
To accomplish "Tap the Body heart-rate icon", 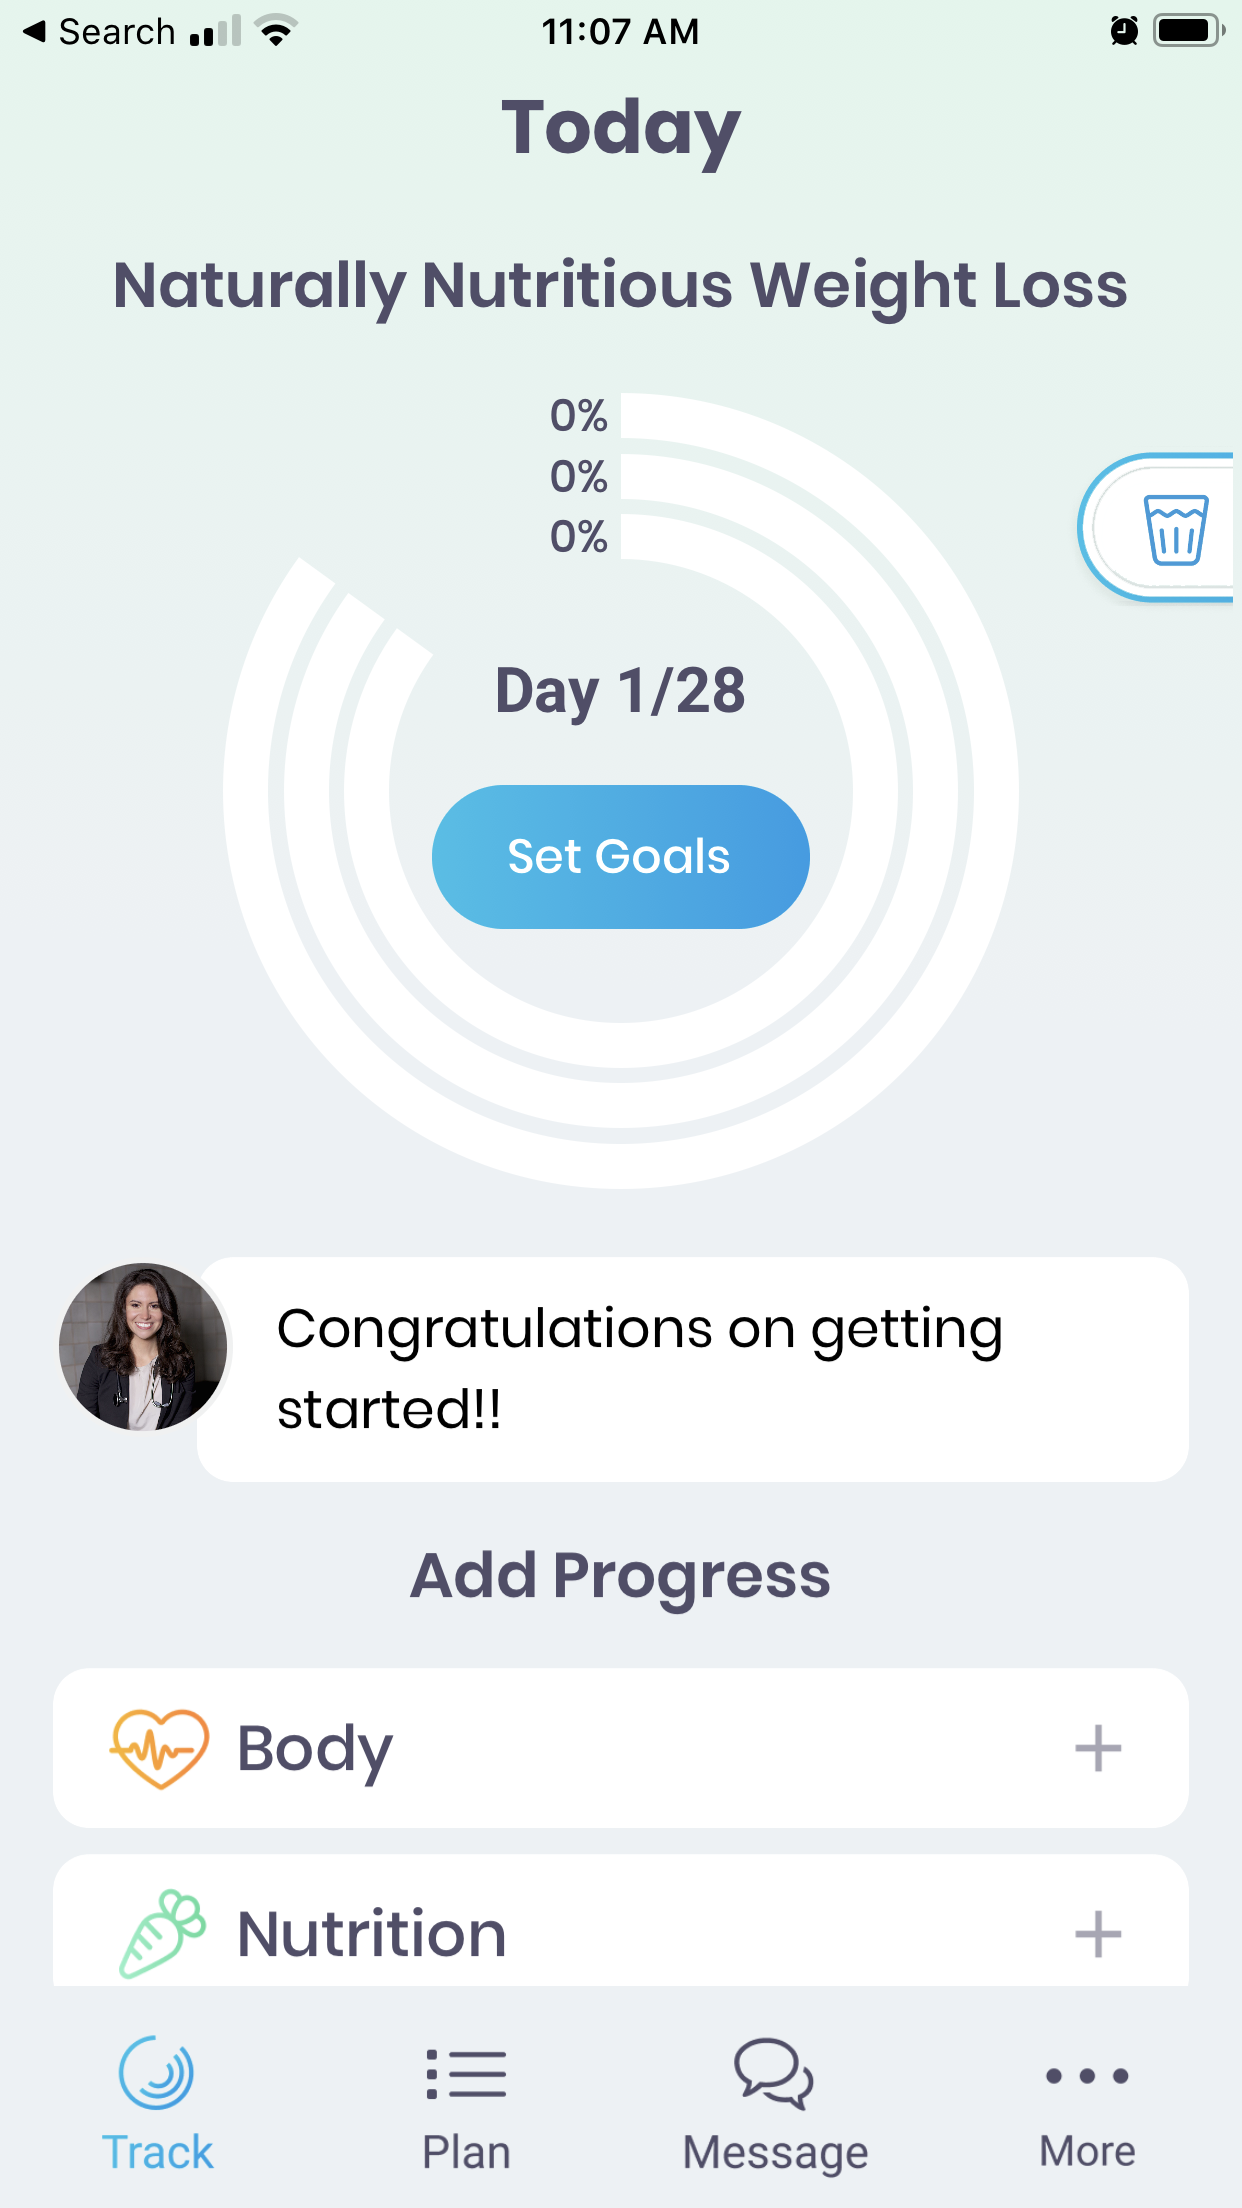I will coord(159,1748).
